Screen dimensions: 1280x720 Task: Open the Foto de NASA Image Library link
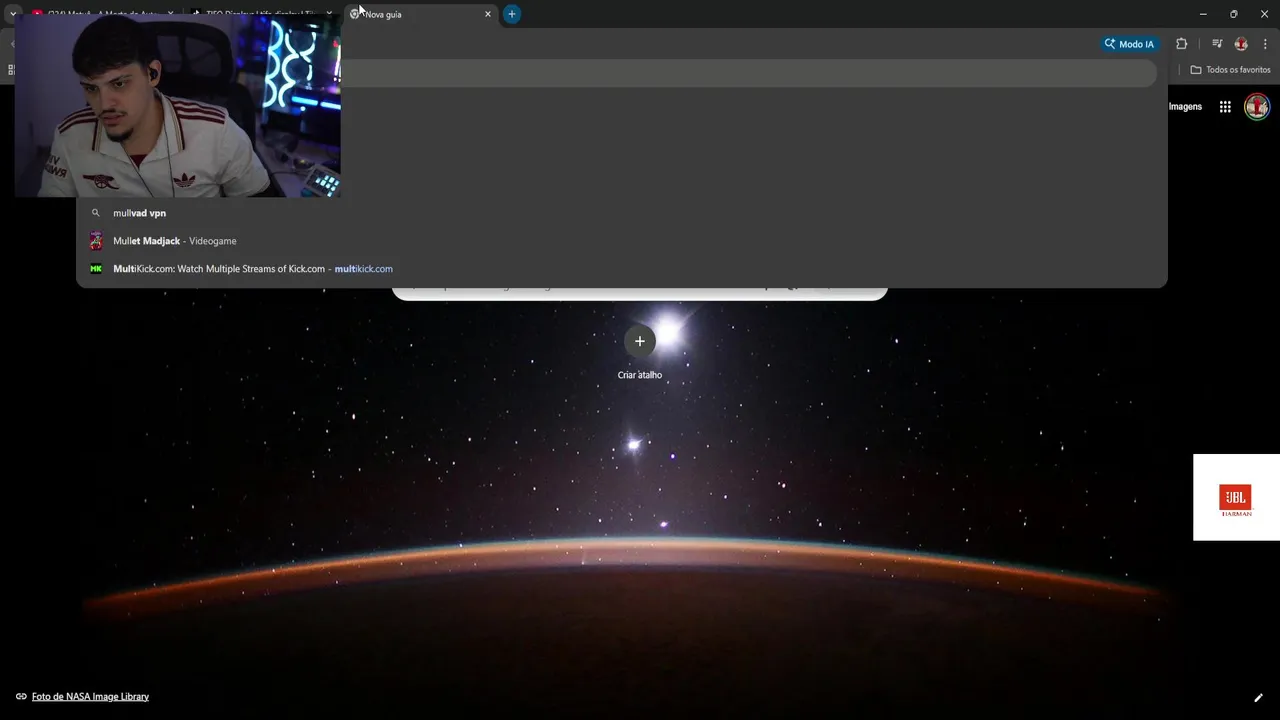(90, 697)
